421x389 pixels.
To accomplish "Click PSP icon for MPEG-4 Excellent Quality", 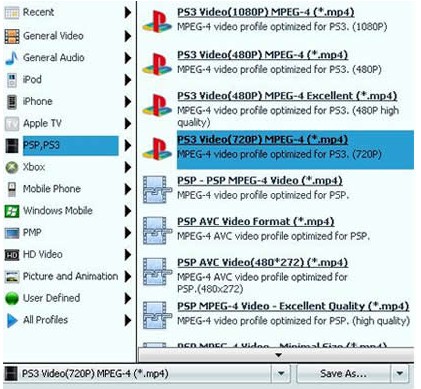I will 157,315.
